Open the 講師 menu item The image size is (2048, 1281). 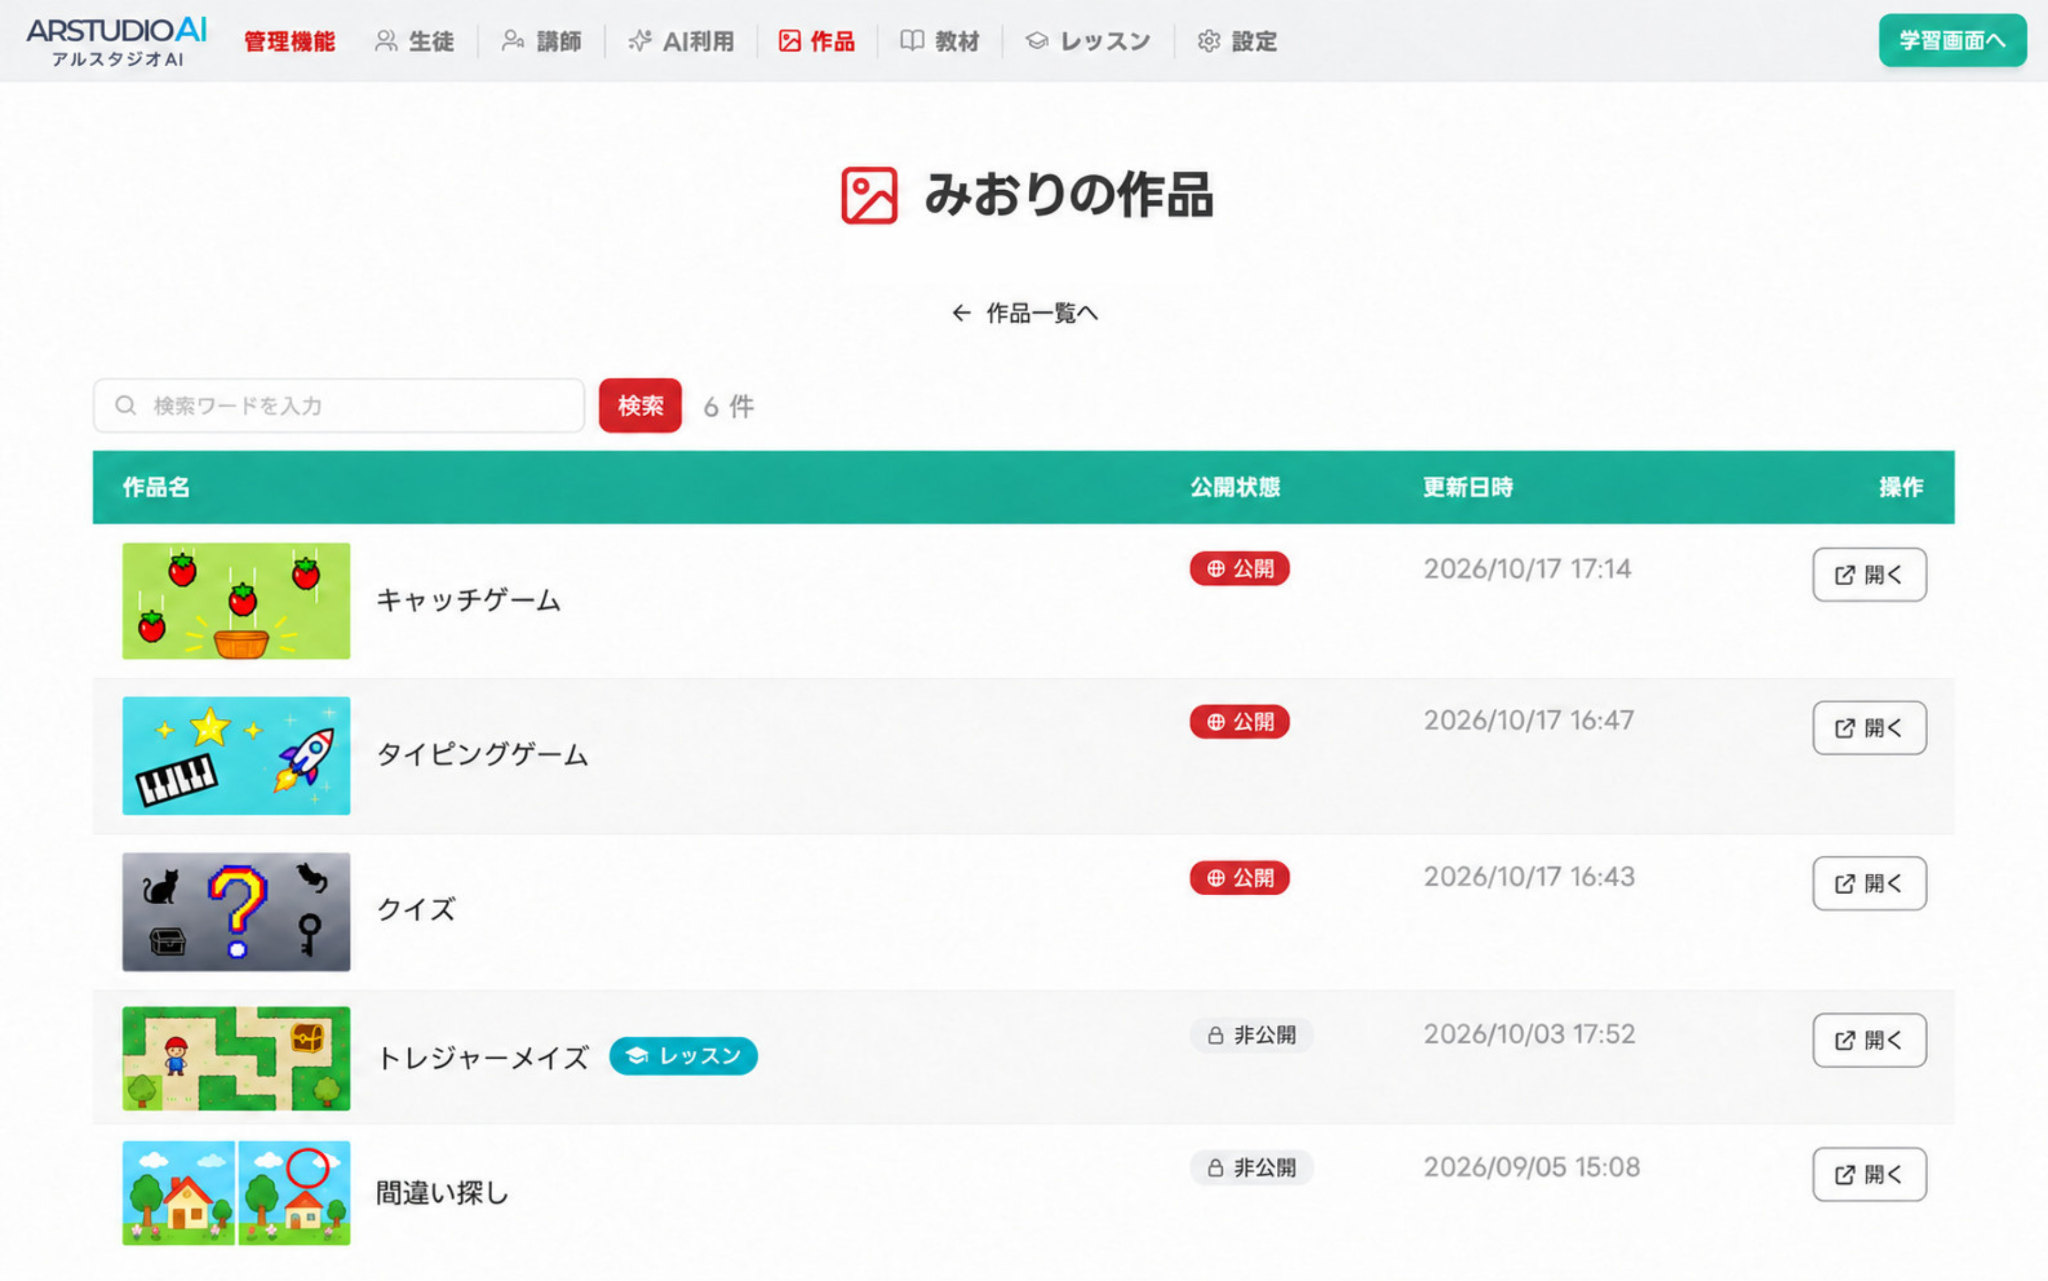(x=541, y=41)
